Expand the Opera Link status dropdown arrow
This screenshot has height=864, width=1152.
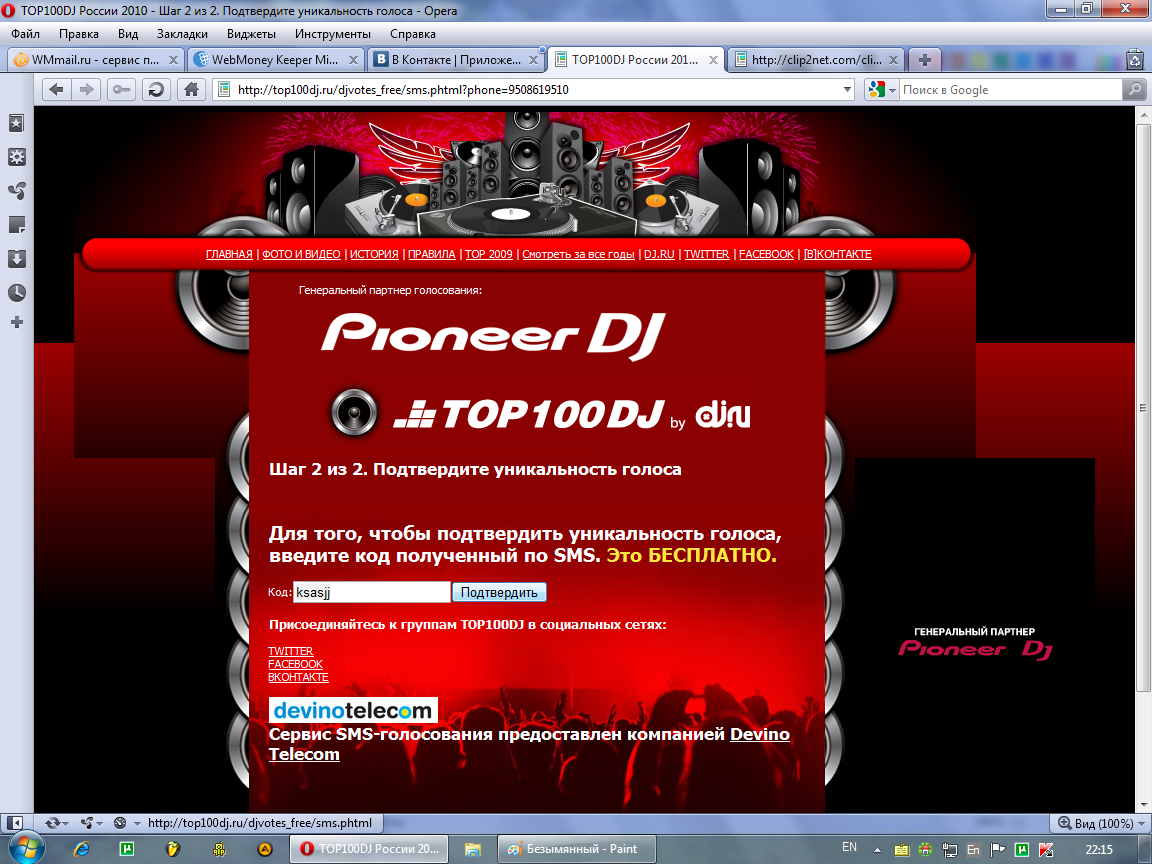[x=66, y=824]
